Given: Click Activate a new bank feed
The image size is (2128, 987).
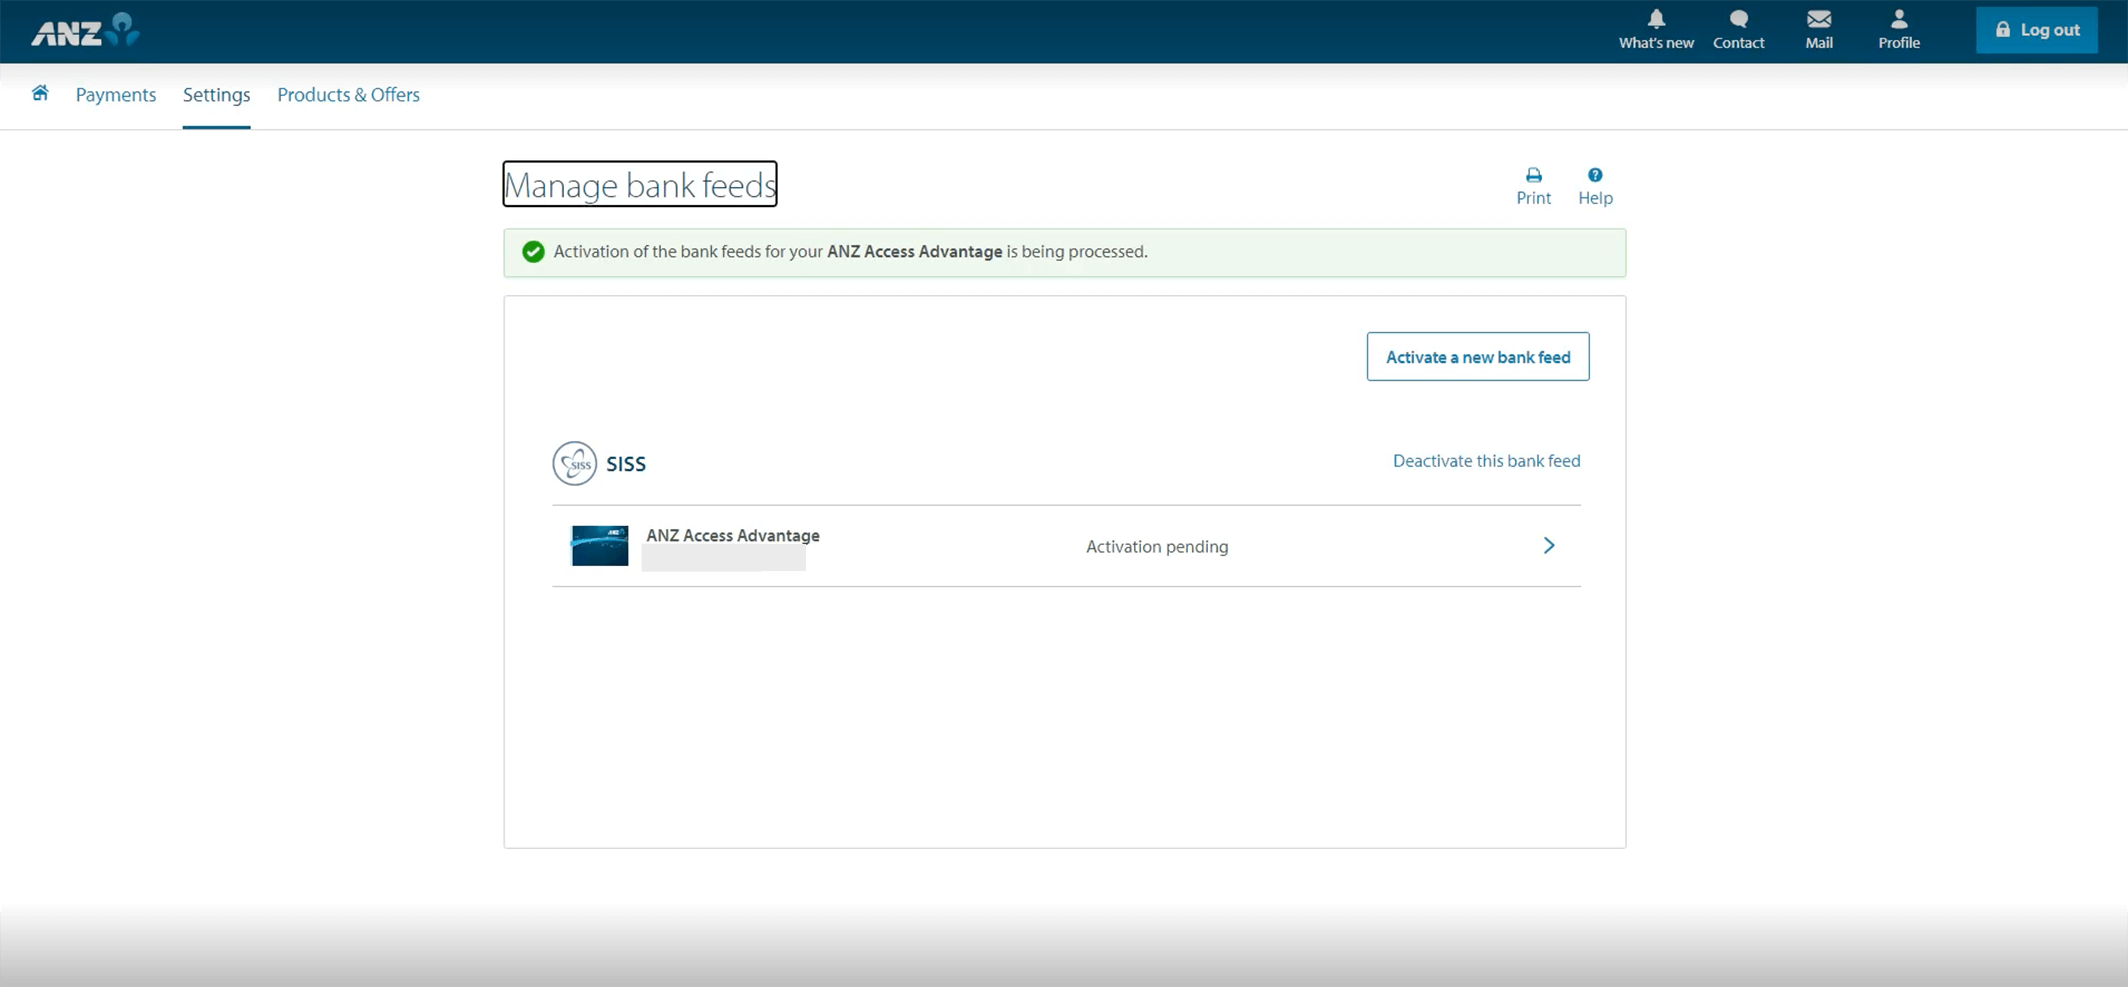Looking at the screenshot, I should pyautogui.click(x=1478, y=357).
